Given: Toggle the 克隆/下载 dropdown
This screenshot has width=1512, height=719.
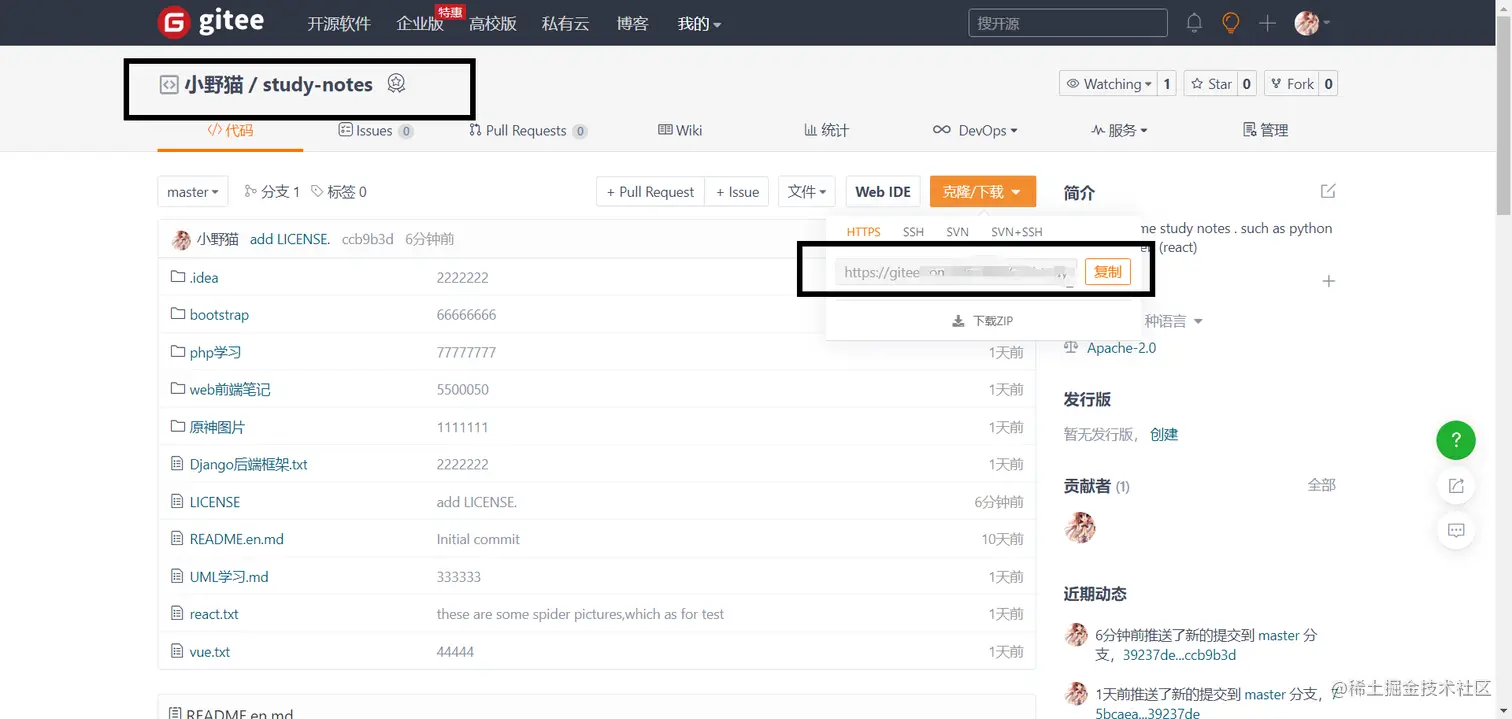Looking at the screenshot, I should click(982, 192).
